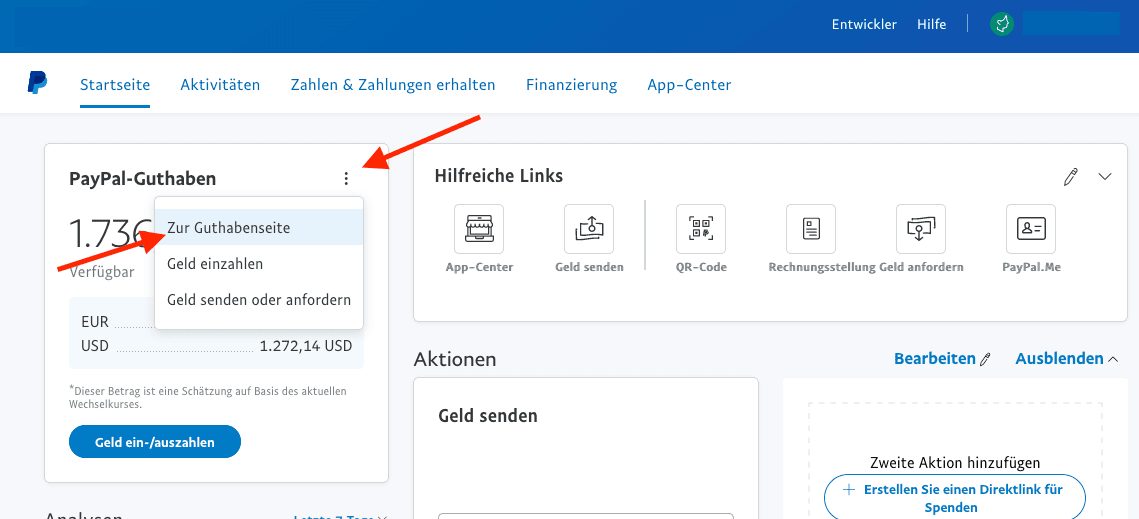Choose Geld einzahlen from the menu
1139x519 pixels.
pyautogui.click(x=259, y=264)
